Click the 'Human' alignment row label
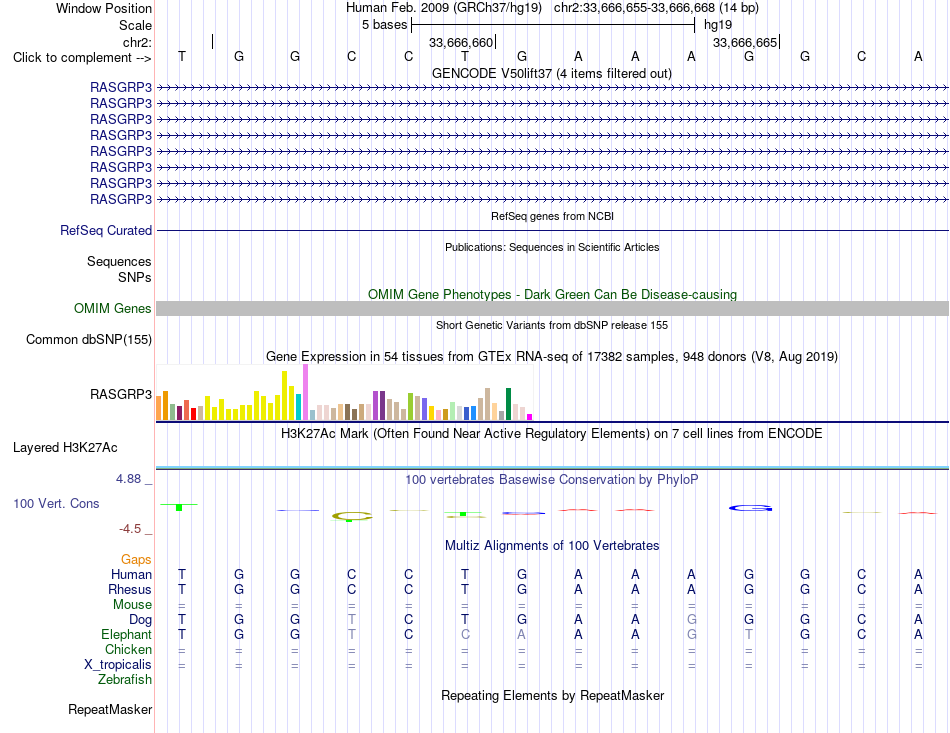The height and width of the screenshot is (733, 950). (x=131, y=574)
